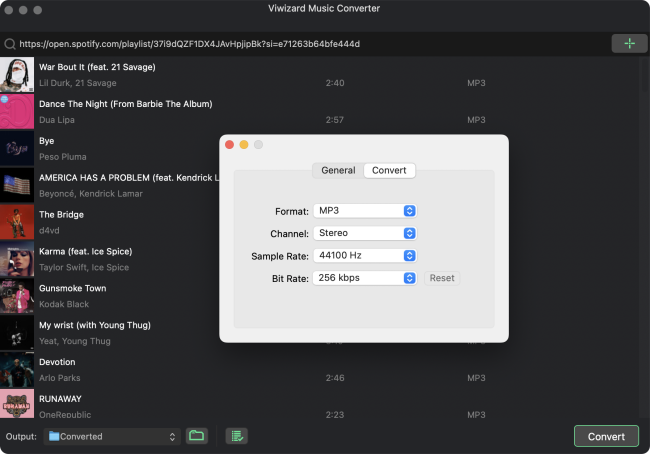The image size is (650, 454).
Task: Open the Output Converted folder dropdown
Action: [112, 436]
